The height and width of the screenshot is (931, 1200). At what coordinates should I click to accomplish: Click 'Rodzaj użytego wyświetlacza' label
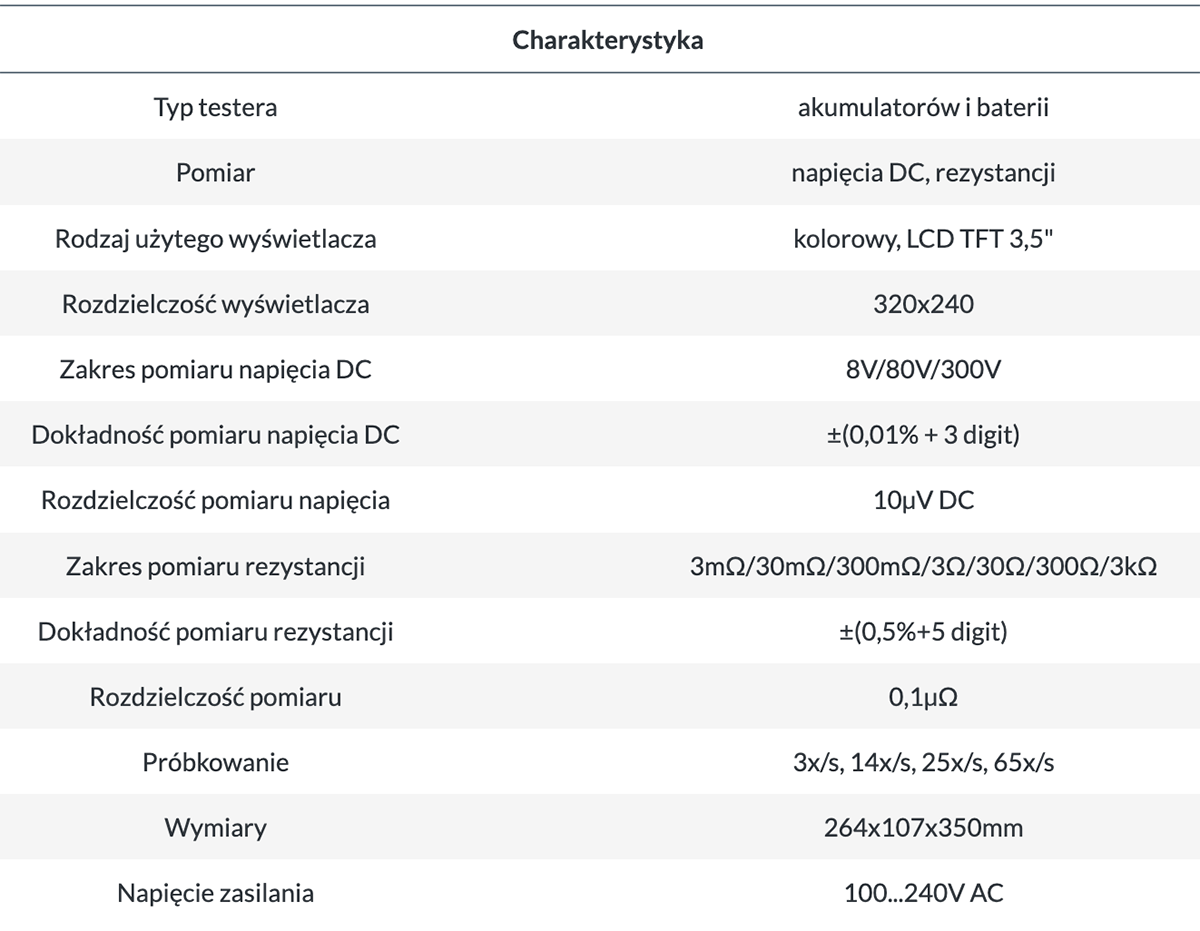[x=215, y=238]
